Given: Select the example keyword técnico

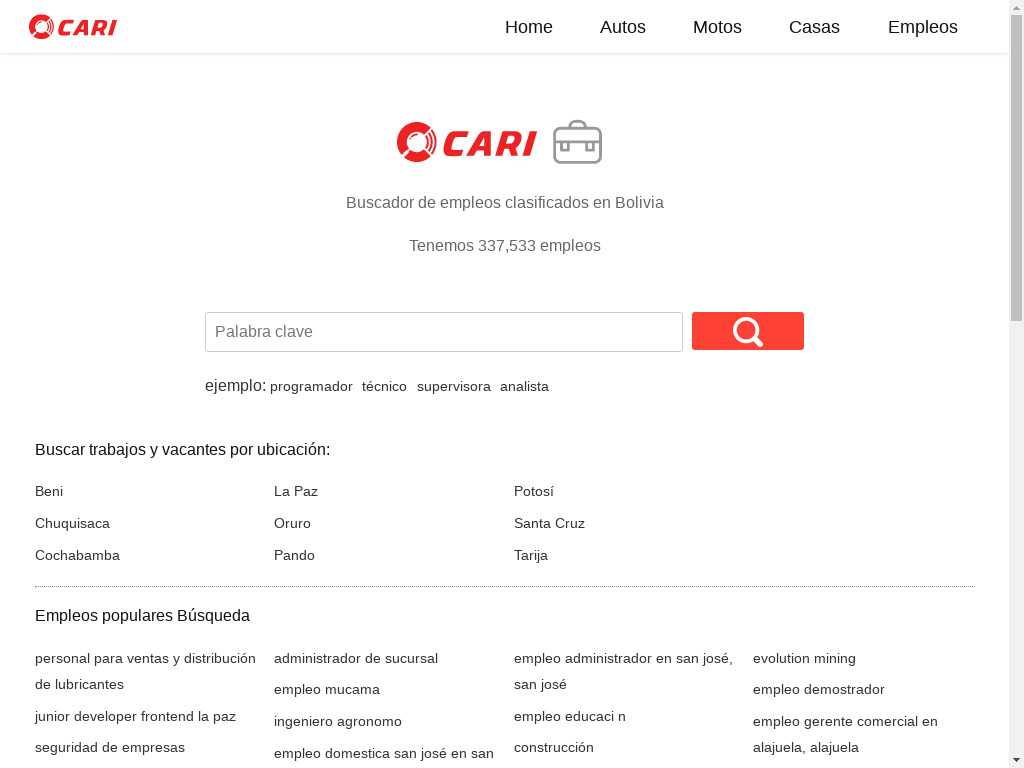Looking at the screenshot, I should (x=384, y=387).
